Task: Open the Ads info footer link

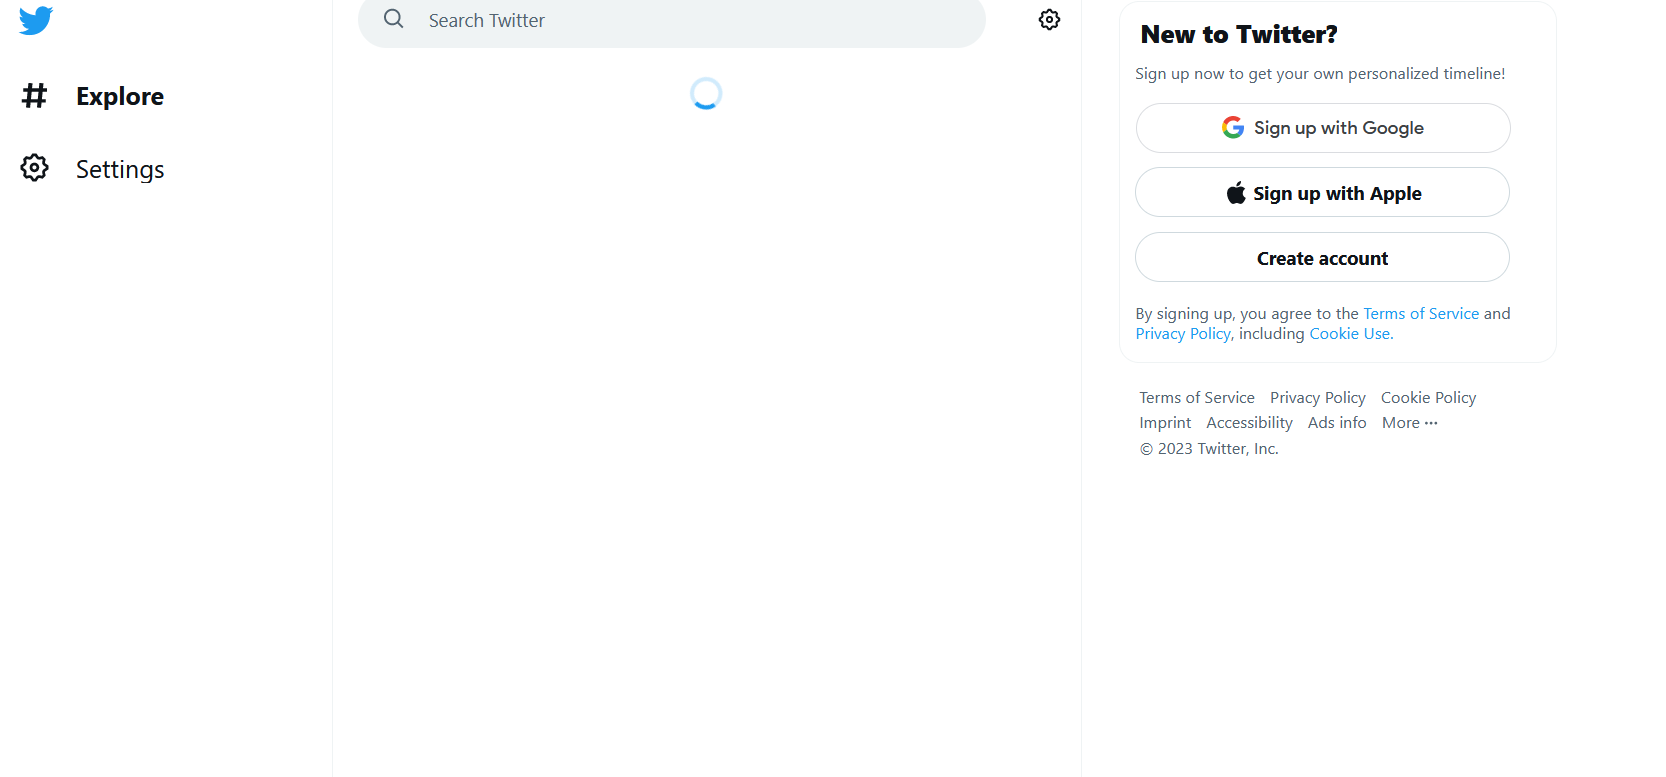Action: [x=1337, y=423]
